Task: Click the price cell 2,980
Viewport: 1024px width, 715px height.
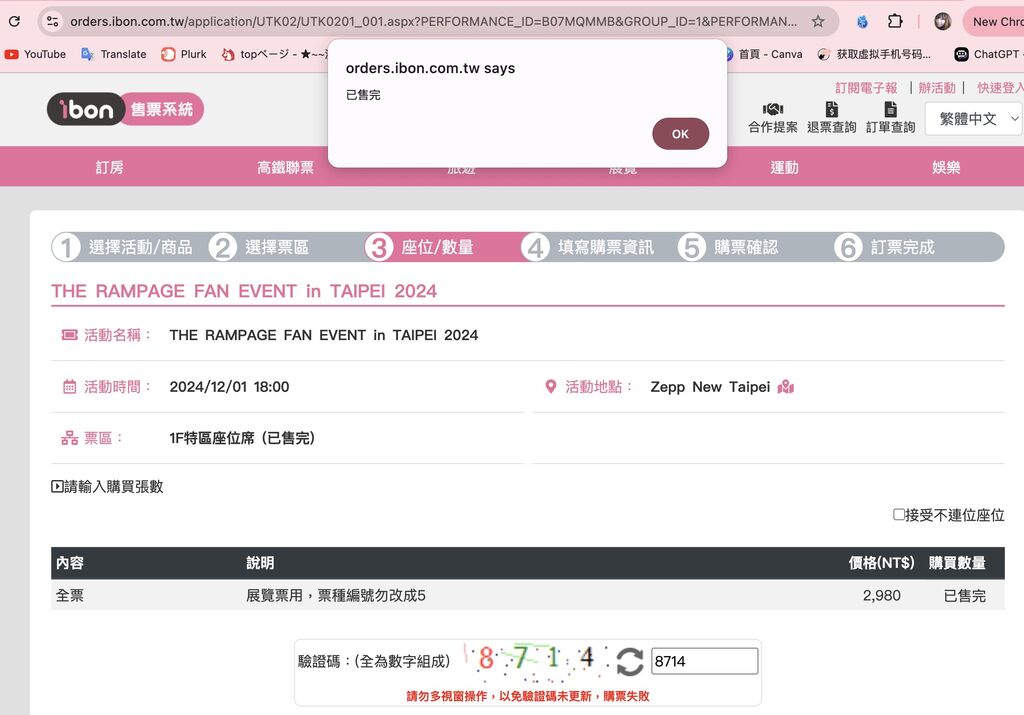Action: pyautogui.click(x=882, y=596)
